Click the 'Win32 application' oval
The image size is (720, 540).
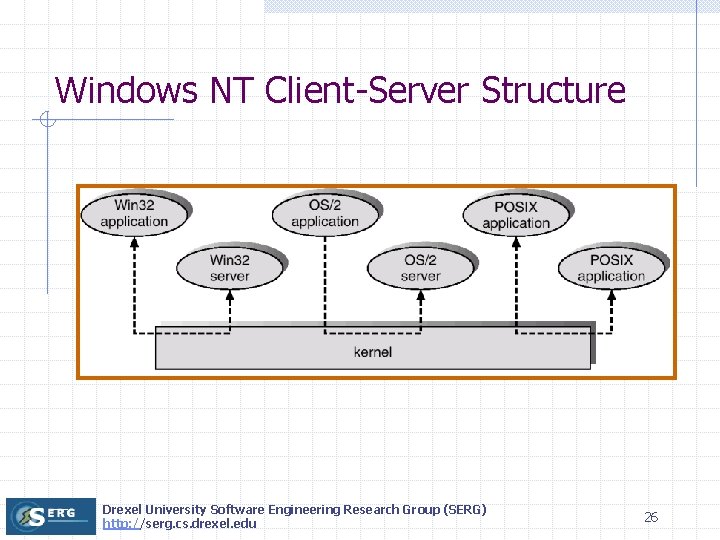tap(134, 214)
